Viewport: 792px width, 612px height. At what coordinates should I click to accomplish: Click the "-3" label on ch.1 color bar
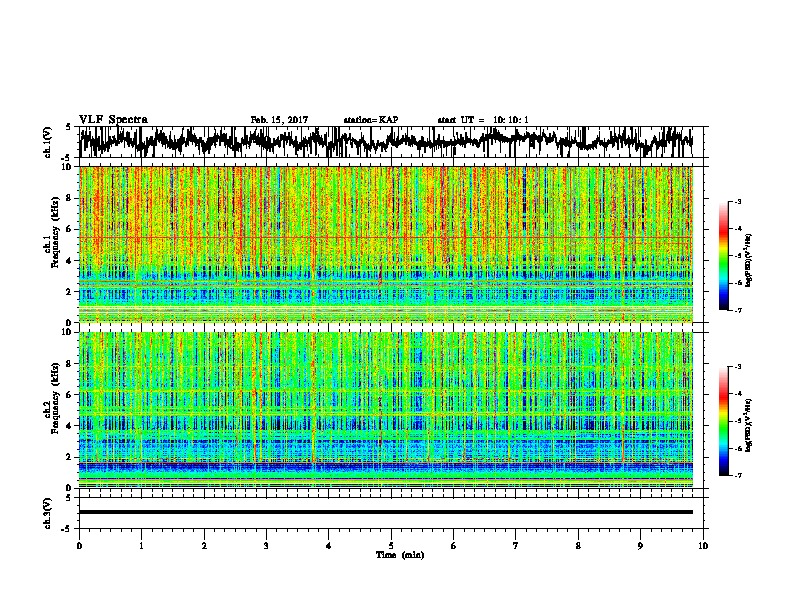tap(738, 201)
